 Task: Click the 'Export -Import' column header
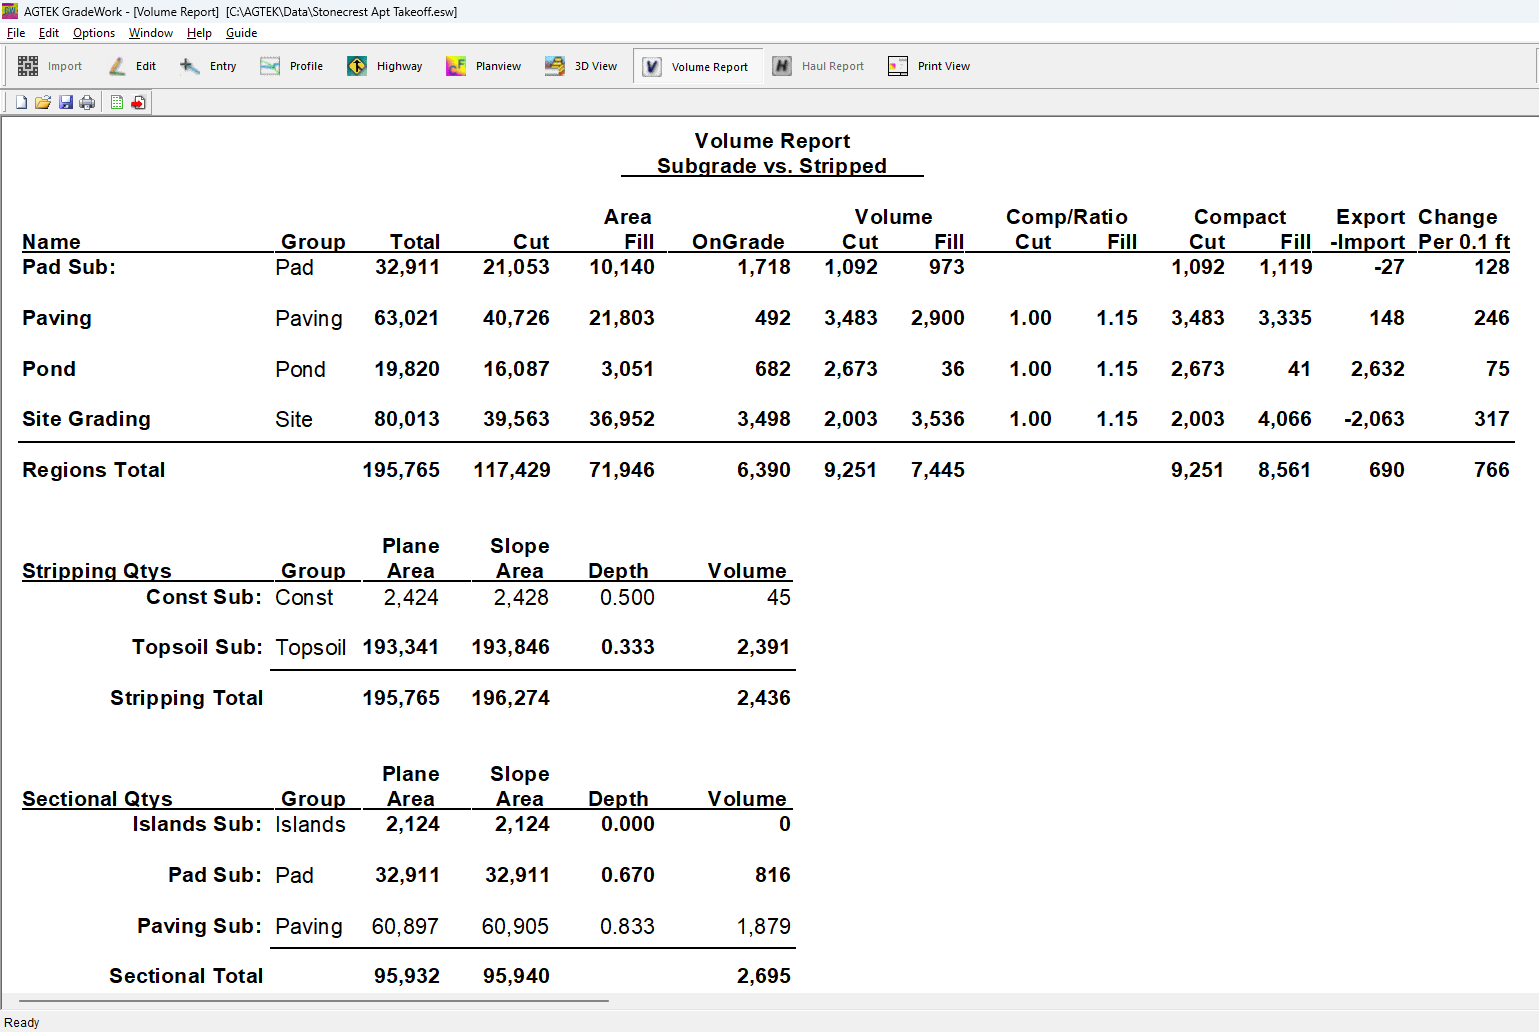point(1368,229)
